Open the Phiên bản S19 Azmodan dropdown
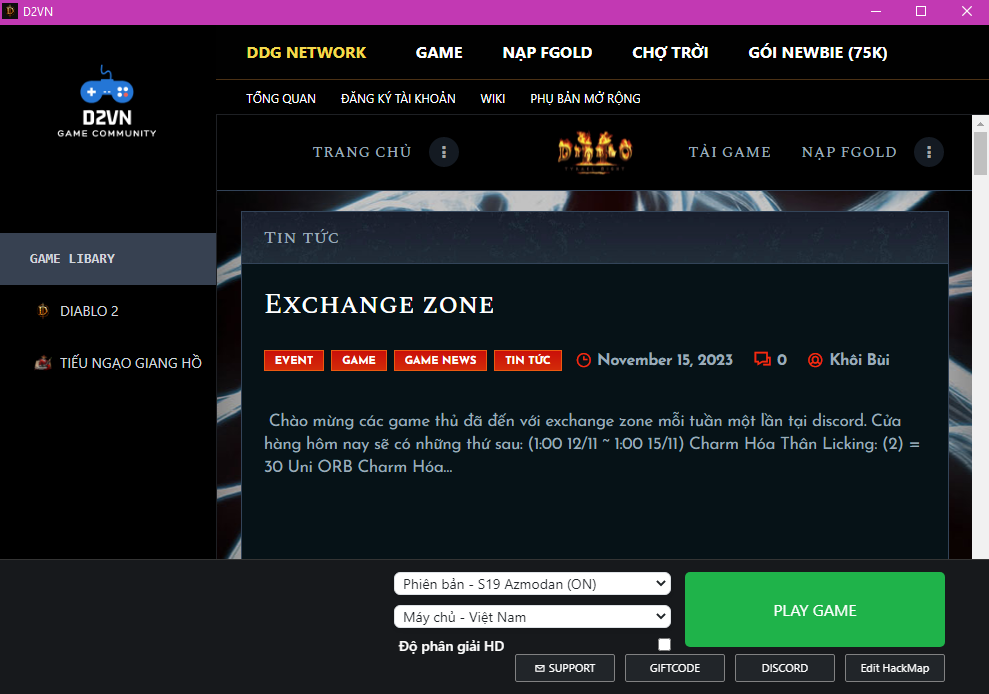The width and height of the screenshot is (989, 694). click(531, 584)
